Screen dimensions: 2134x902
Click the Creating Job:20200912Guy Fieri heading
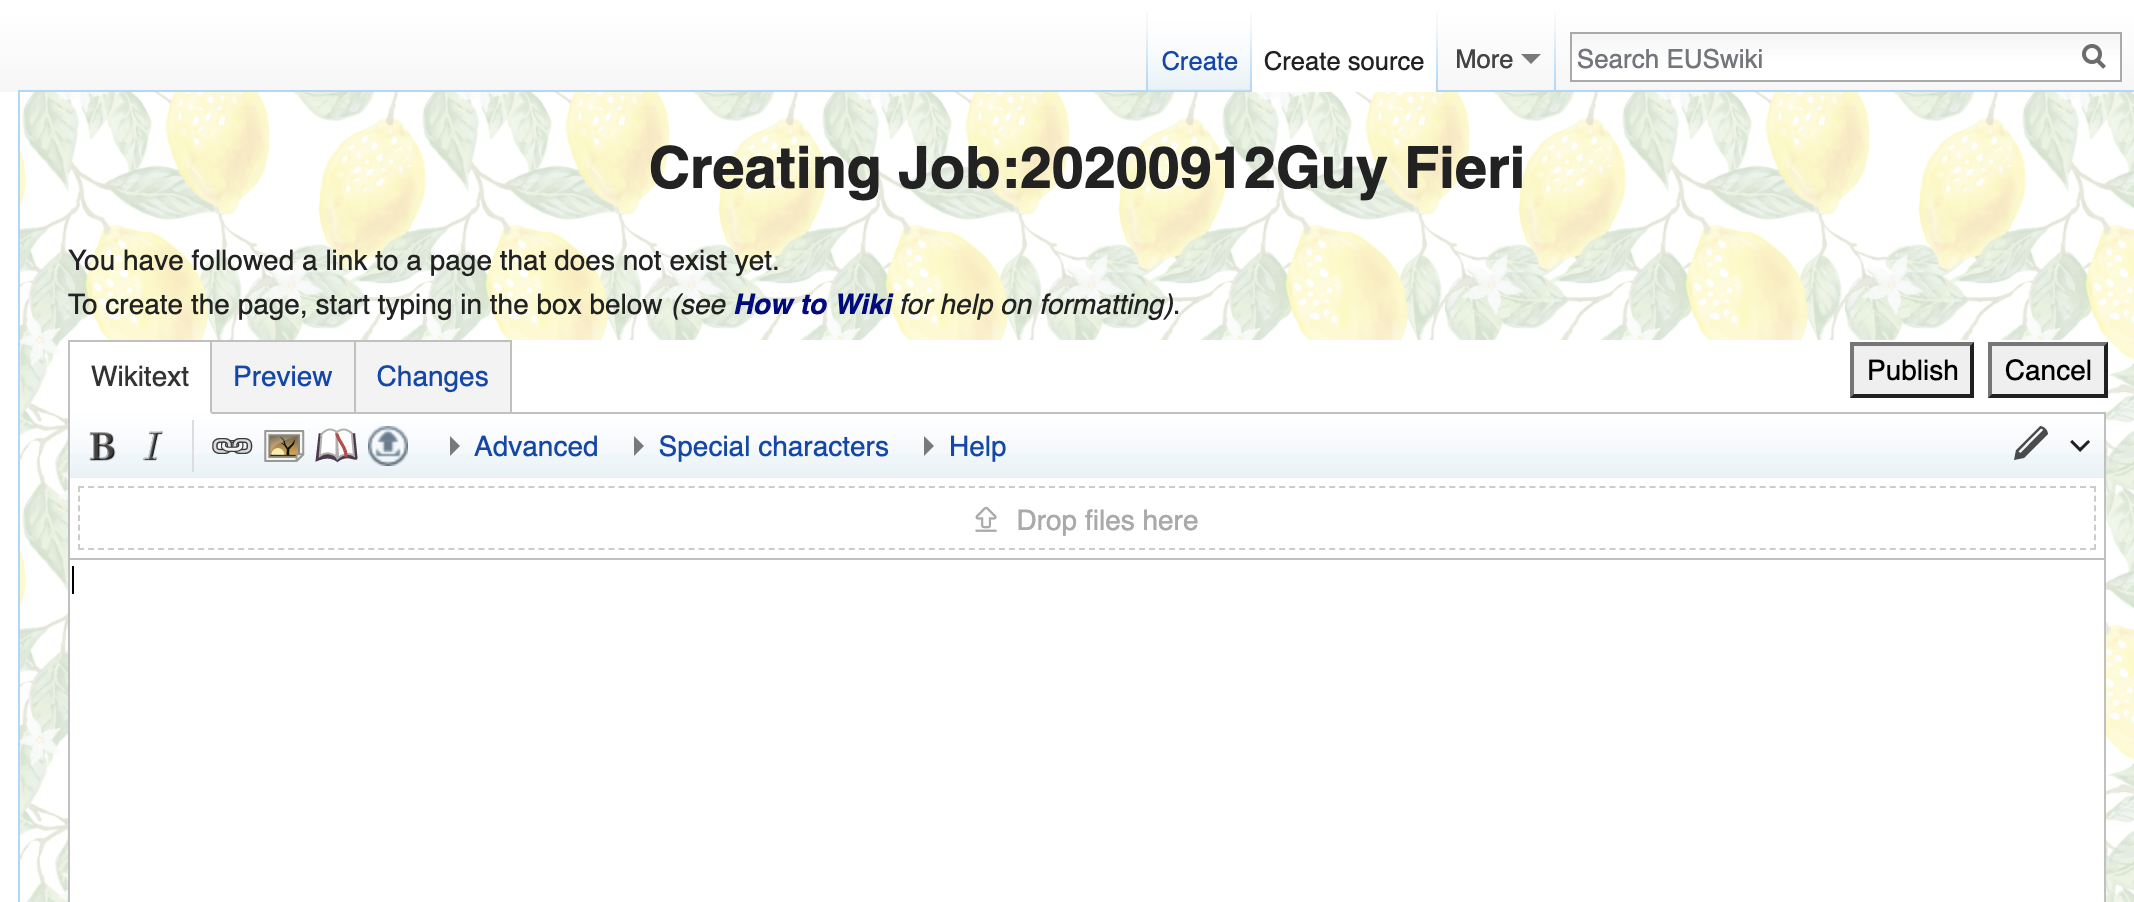(x=1087, y=168)
